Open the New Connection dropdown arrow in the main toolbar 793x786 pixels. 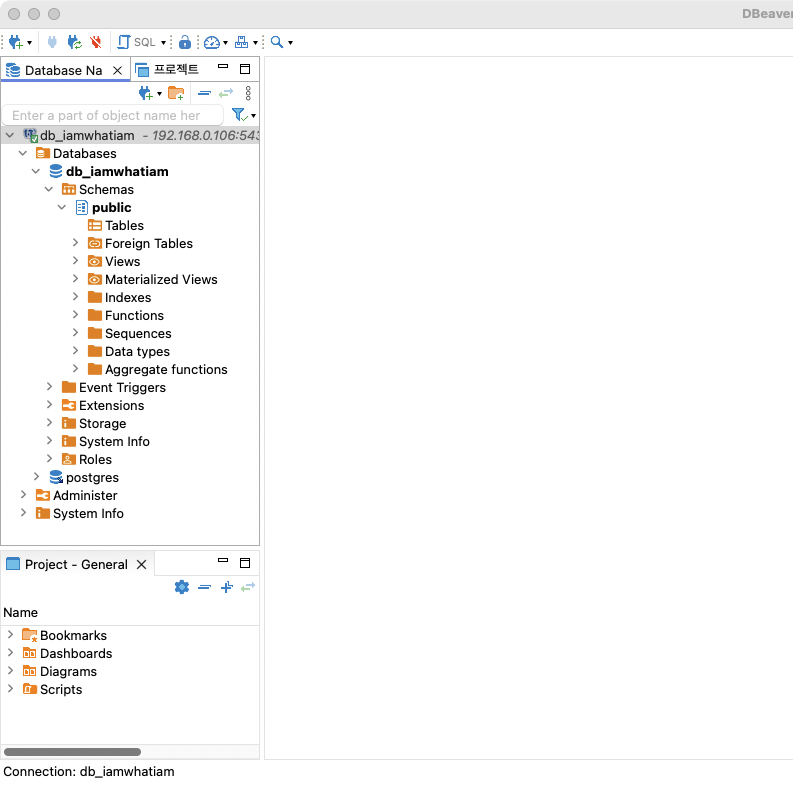point(29,42)
